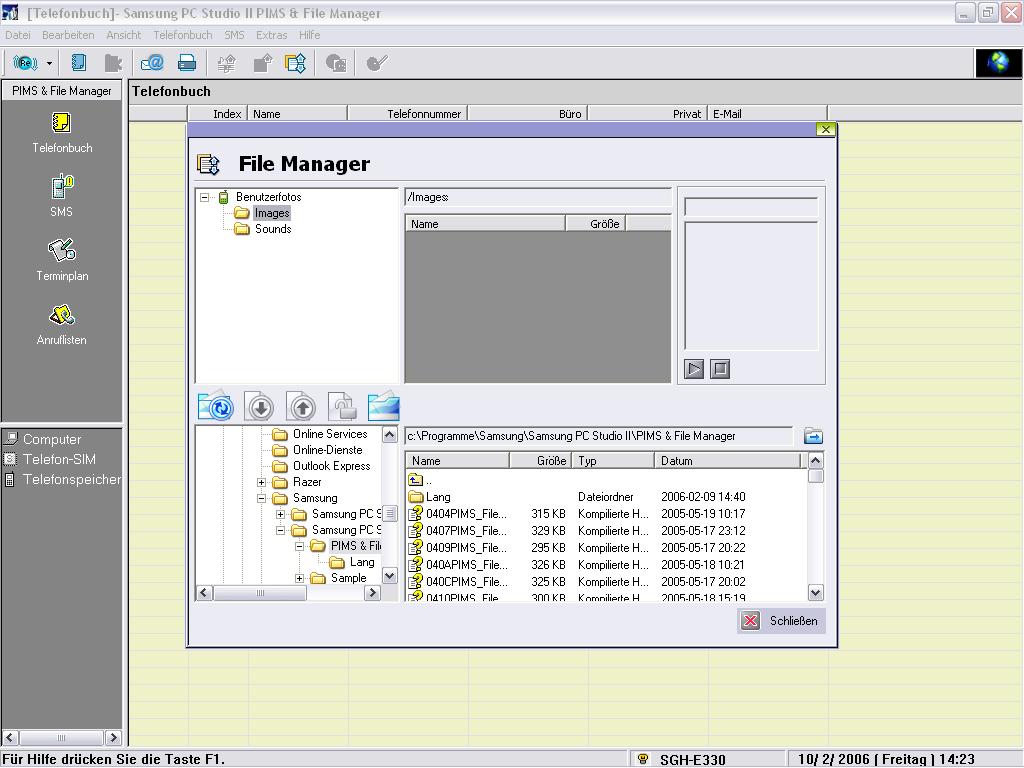Select the Outlook Express folder
This screenshot has width=1024, height=768.
(x=331, y=466)
